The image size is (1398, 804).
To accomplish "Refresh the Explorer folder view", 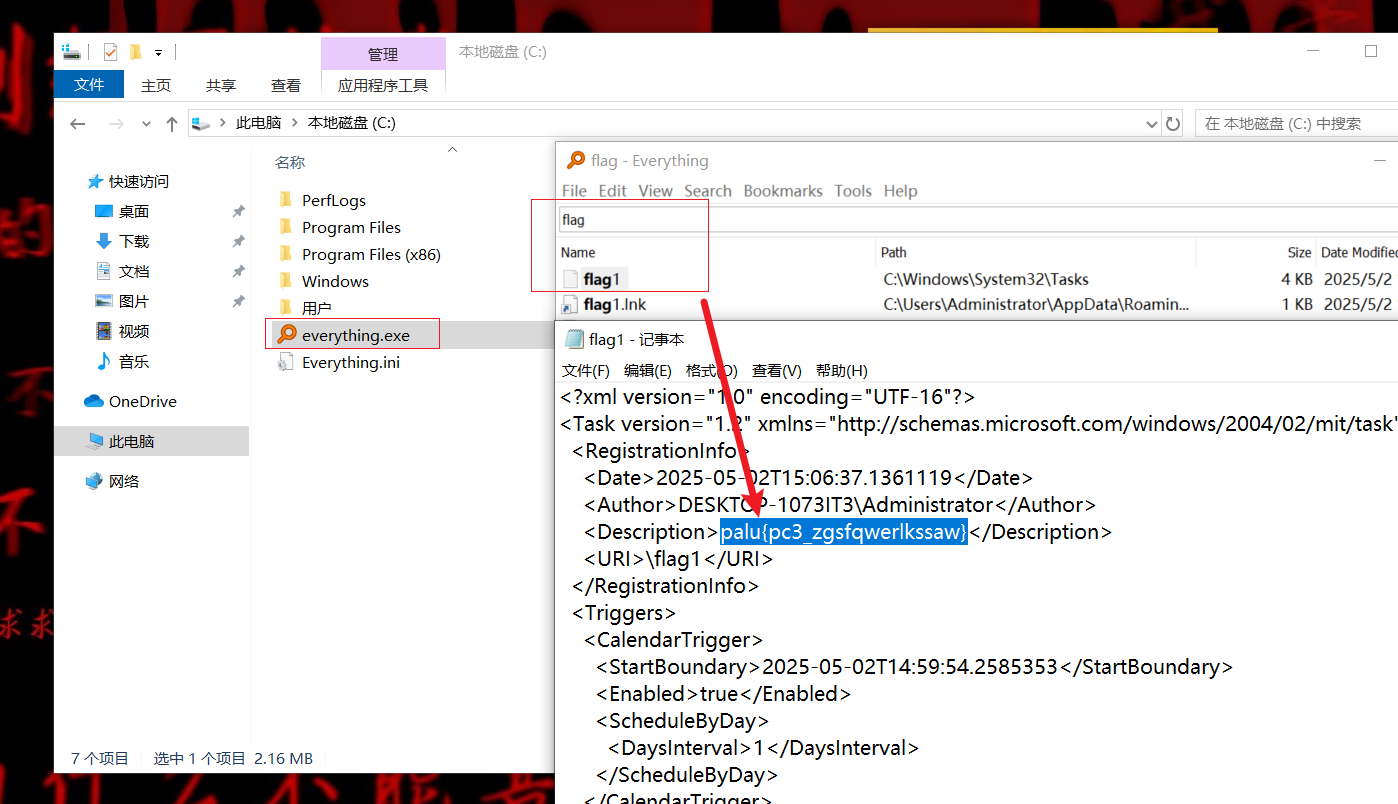I will click(1173, 123).
